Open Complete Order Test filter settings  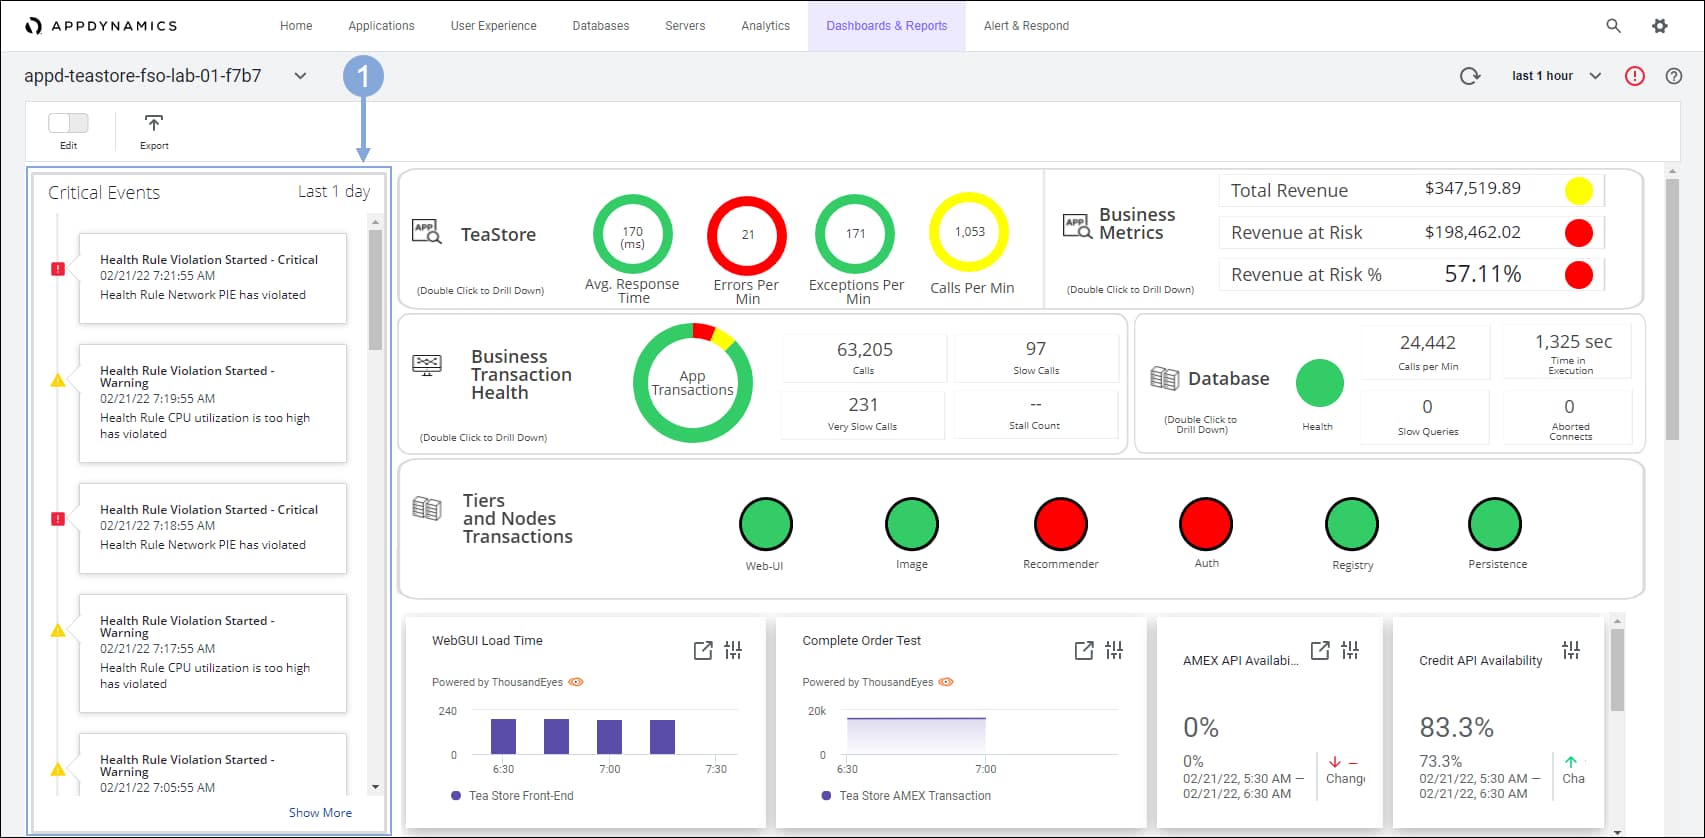(x=1114, y=651)
